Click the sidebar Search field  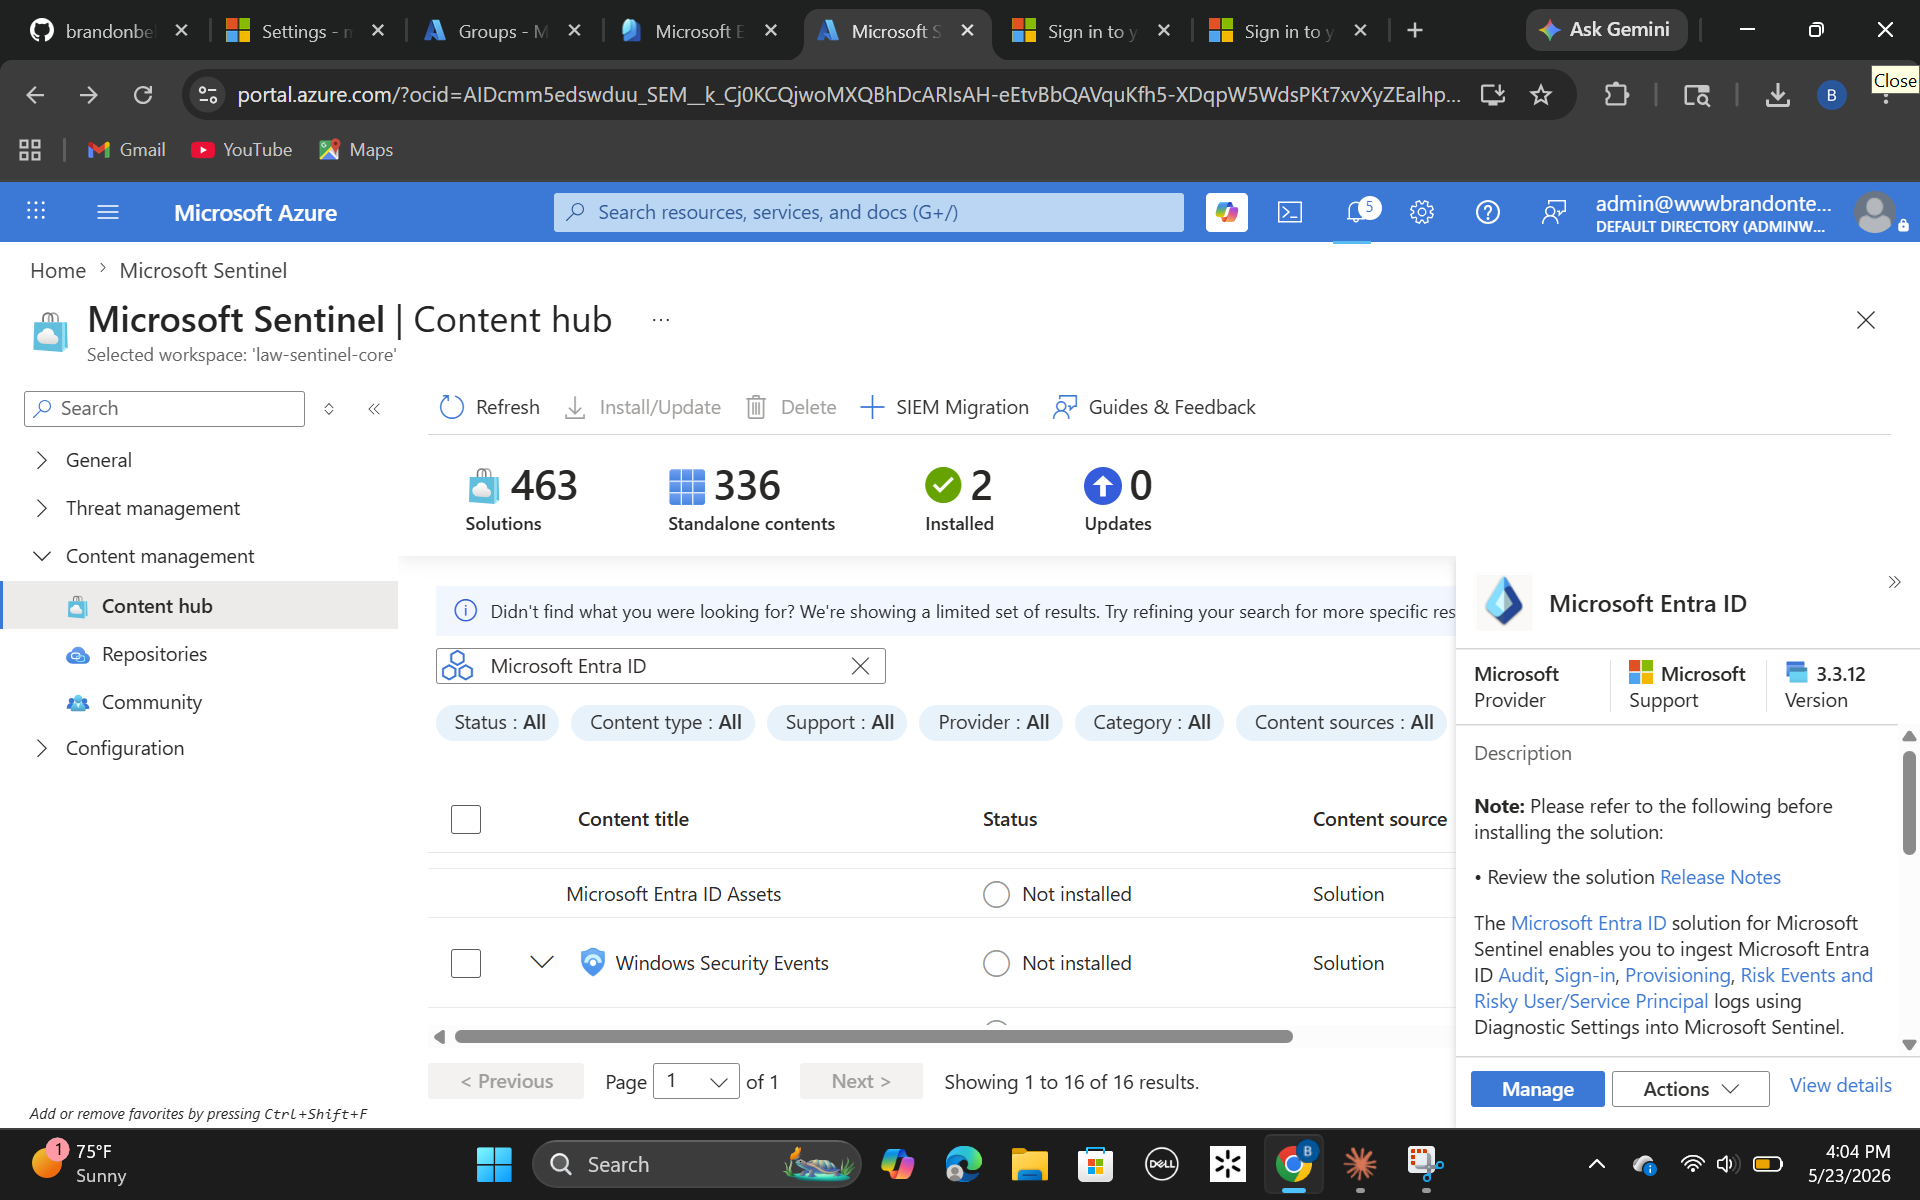[164, 408]
